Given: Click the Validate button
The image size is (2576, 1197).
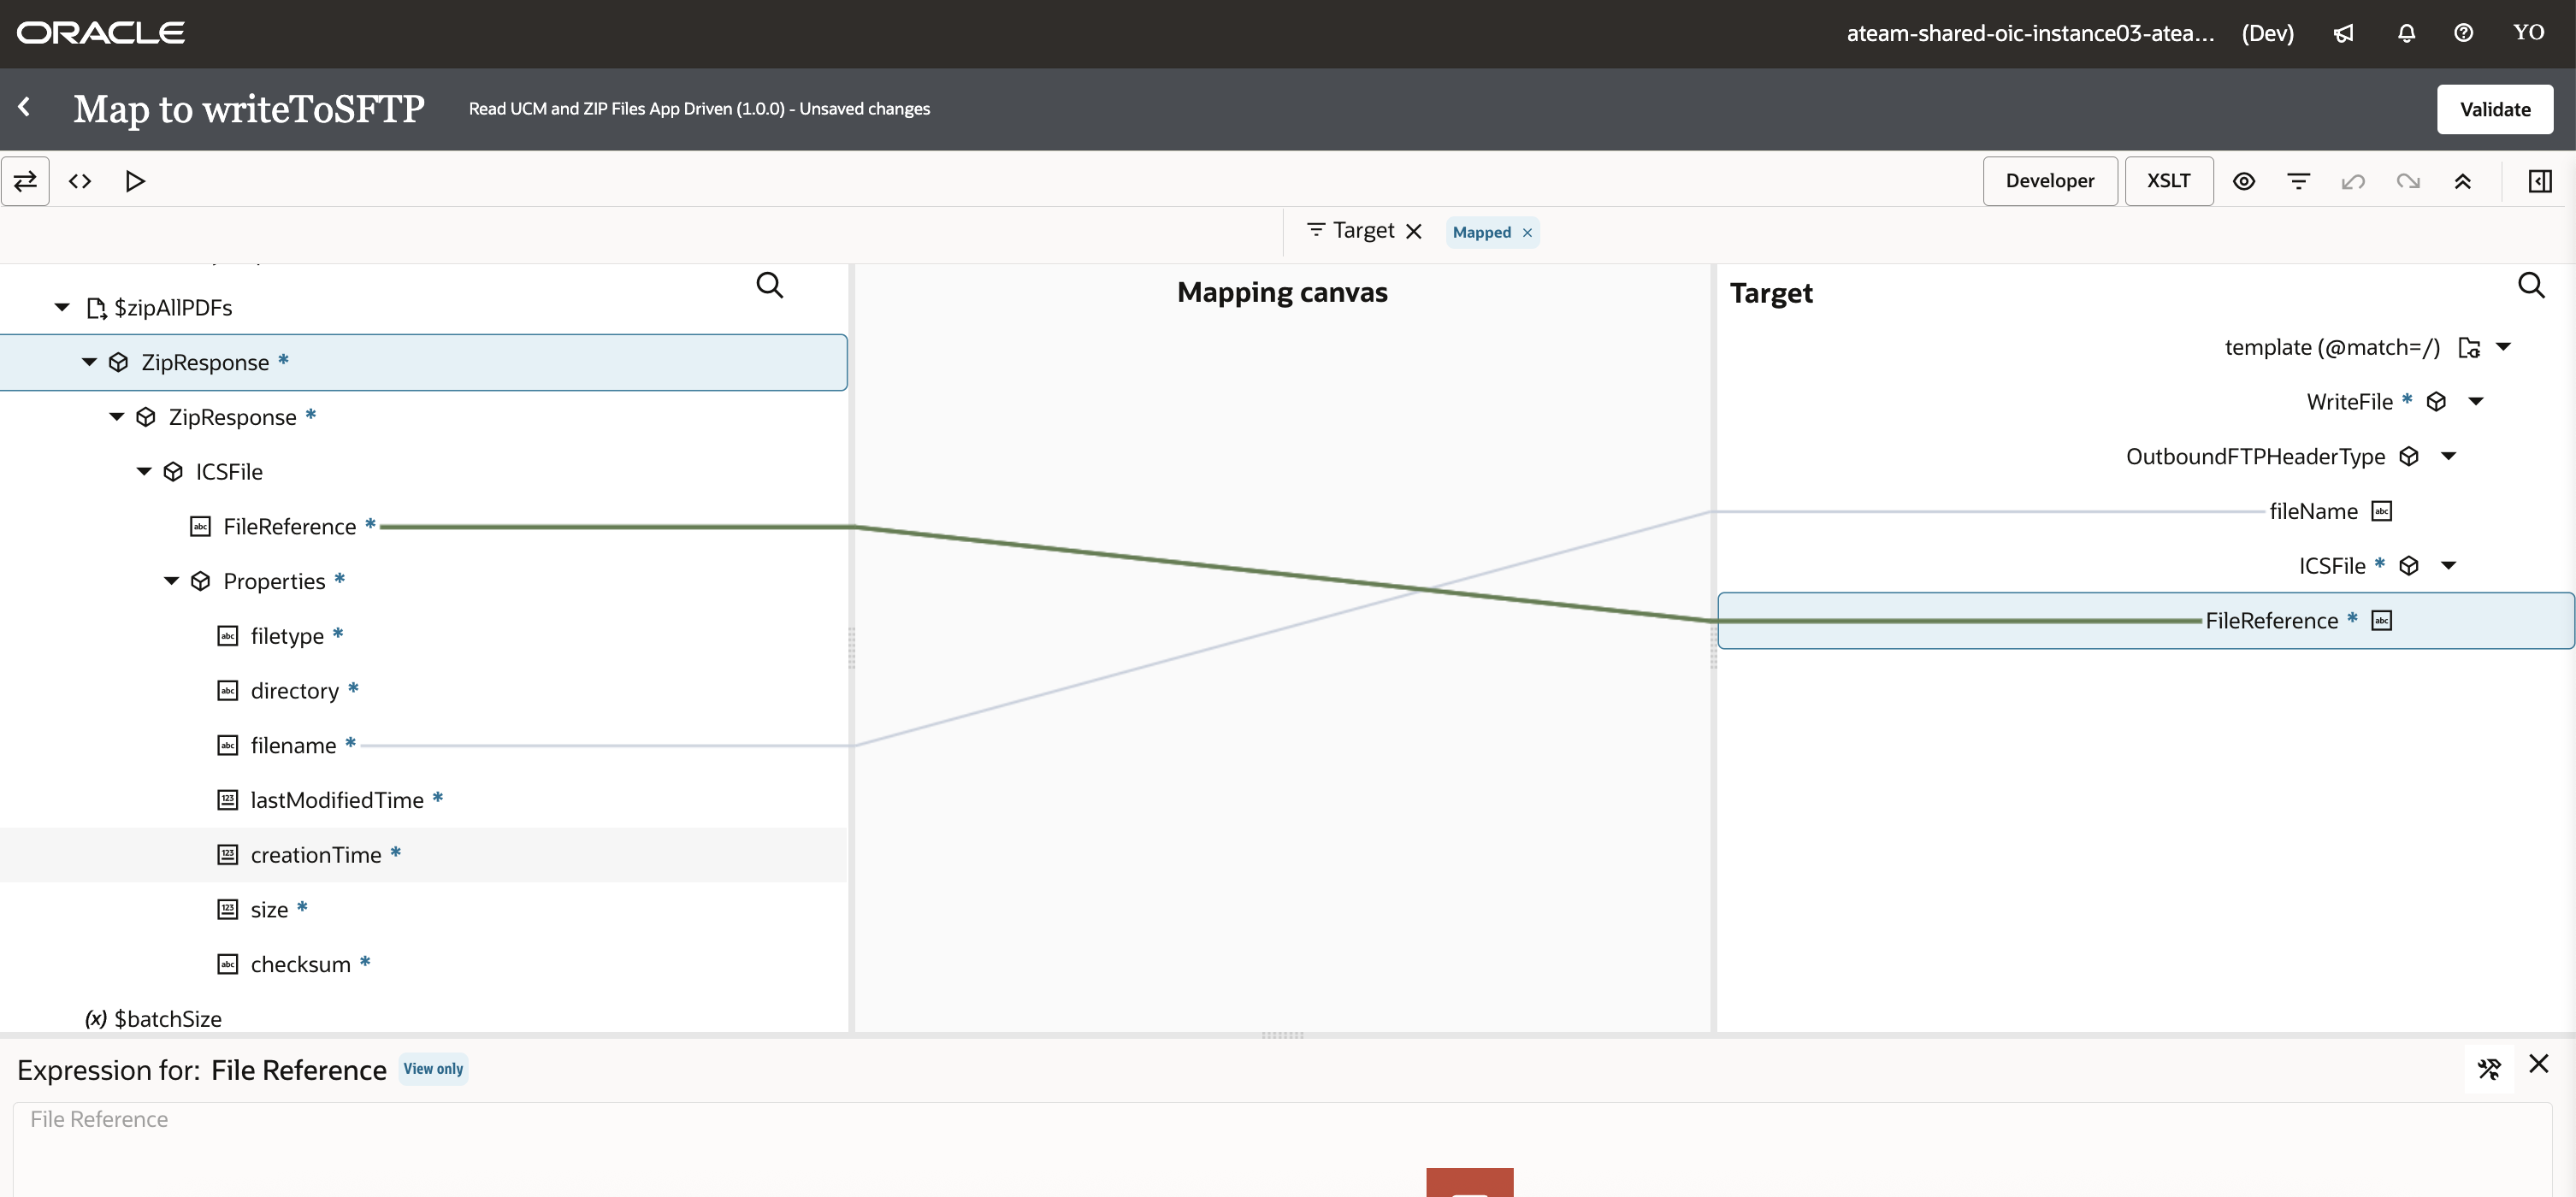Looking at the screenshot, I should (x=2494, y=109).
